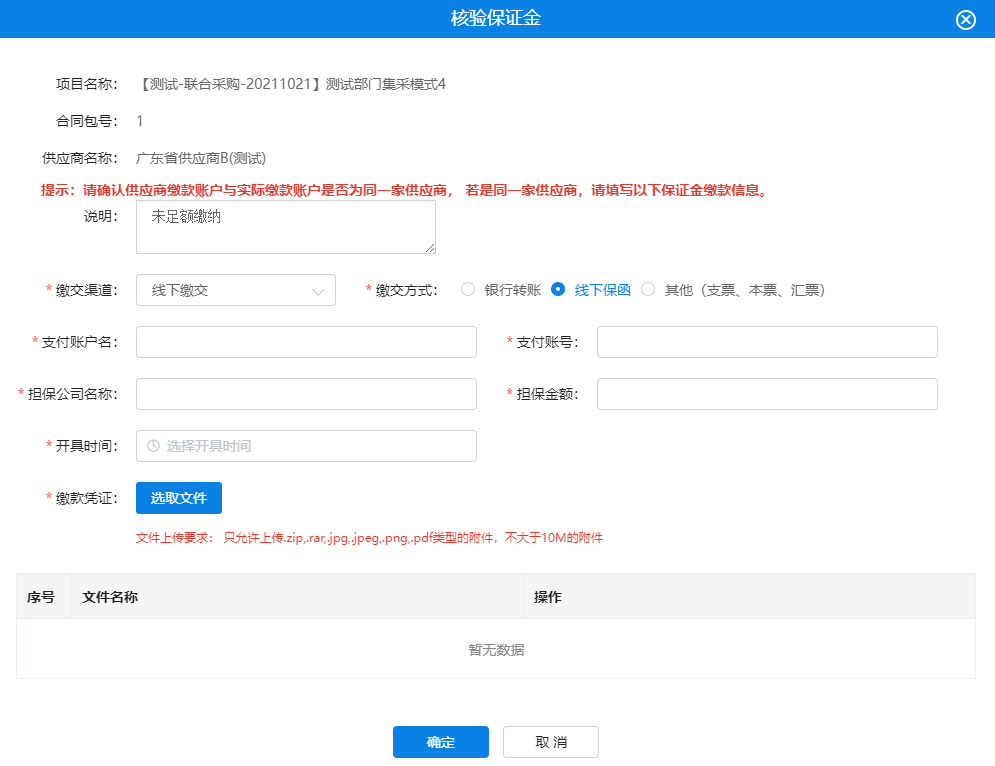Choose 其他（支票、本票、汇票） radio option

[648, 290]
